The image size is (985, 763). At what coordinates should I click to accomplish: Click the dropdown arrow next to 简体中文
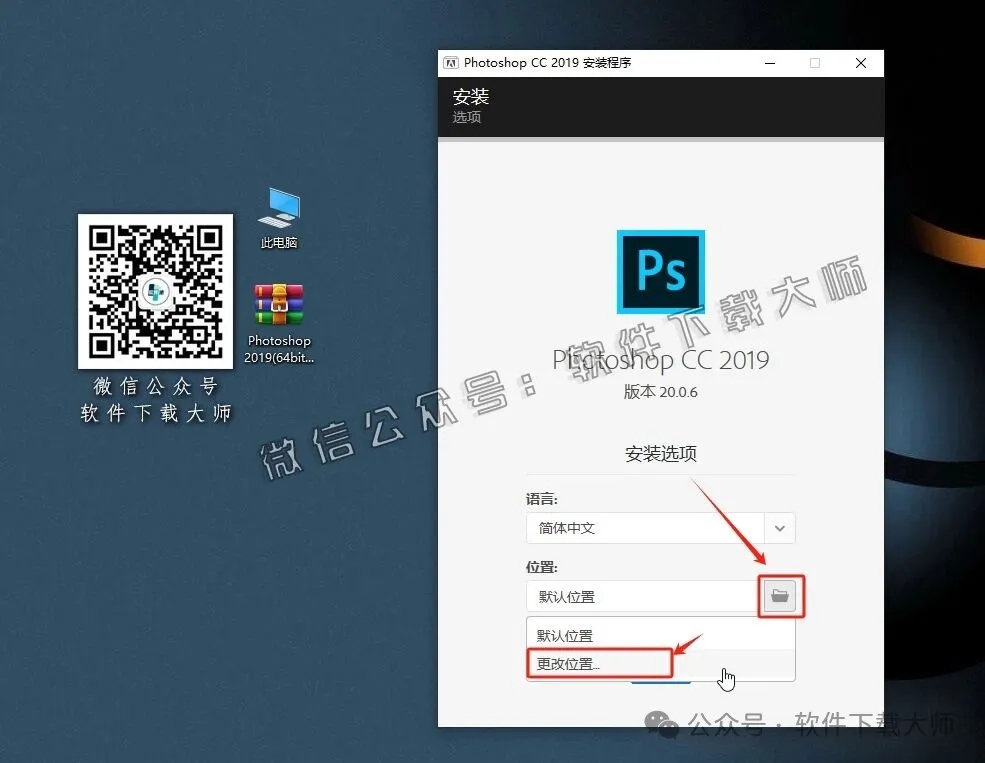tap(779, 528)
